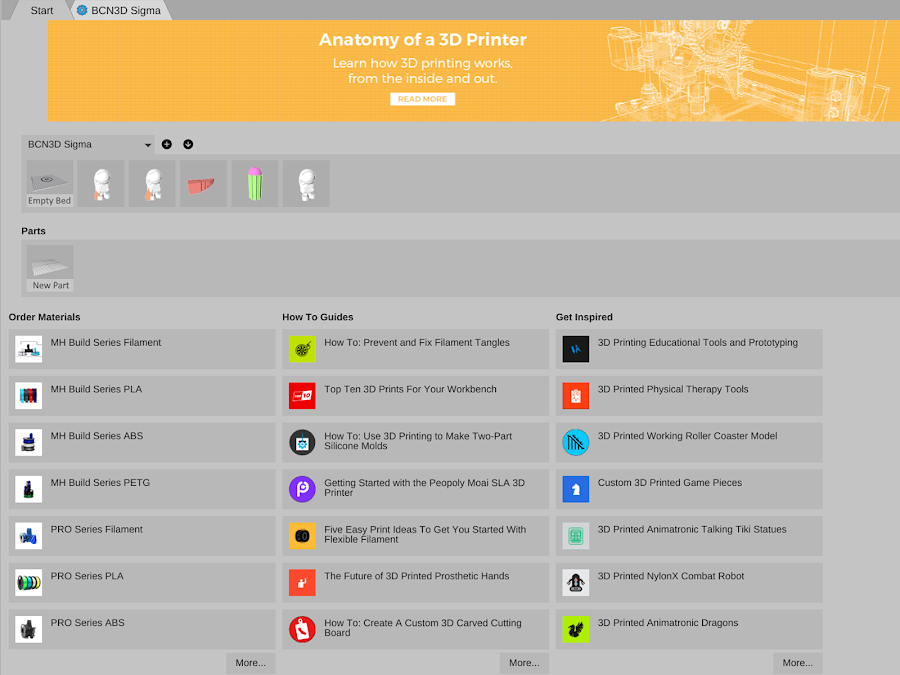Click the READ MORE banner button
Image resolution: width=900 pixels, height=675 pixels.
click(422, 99)
